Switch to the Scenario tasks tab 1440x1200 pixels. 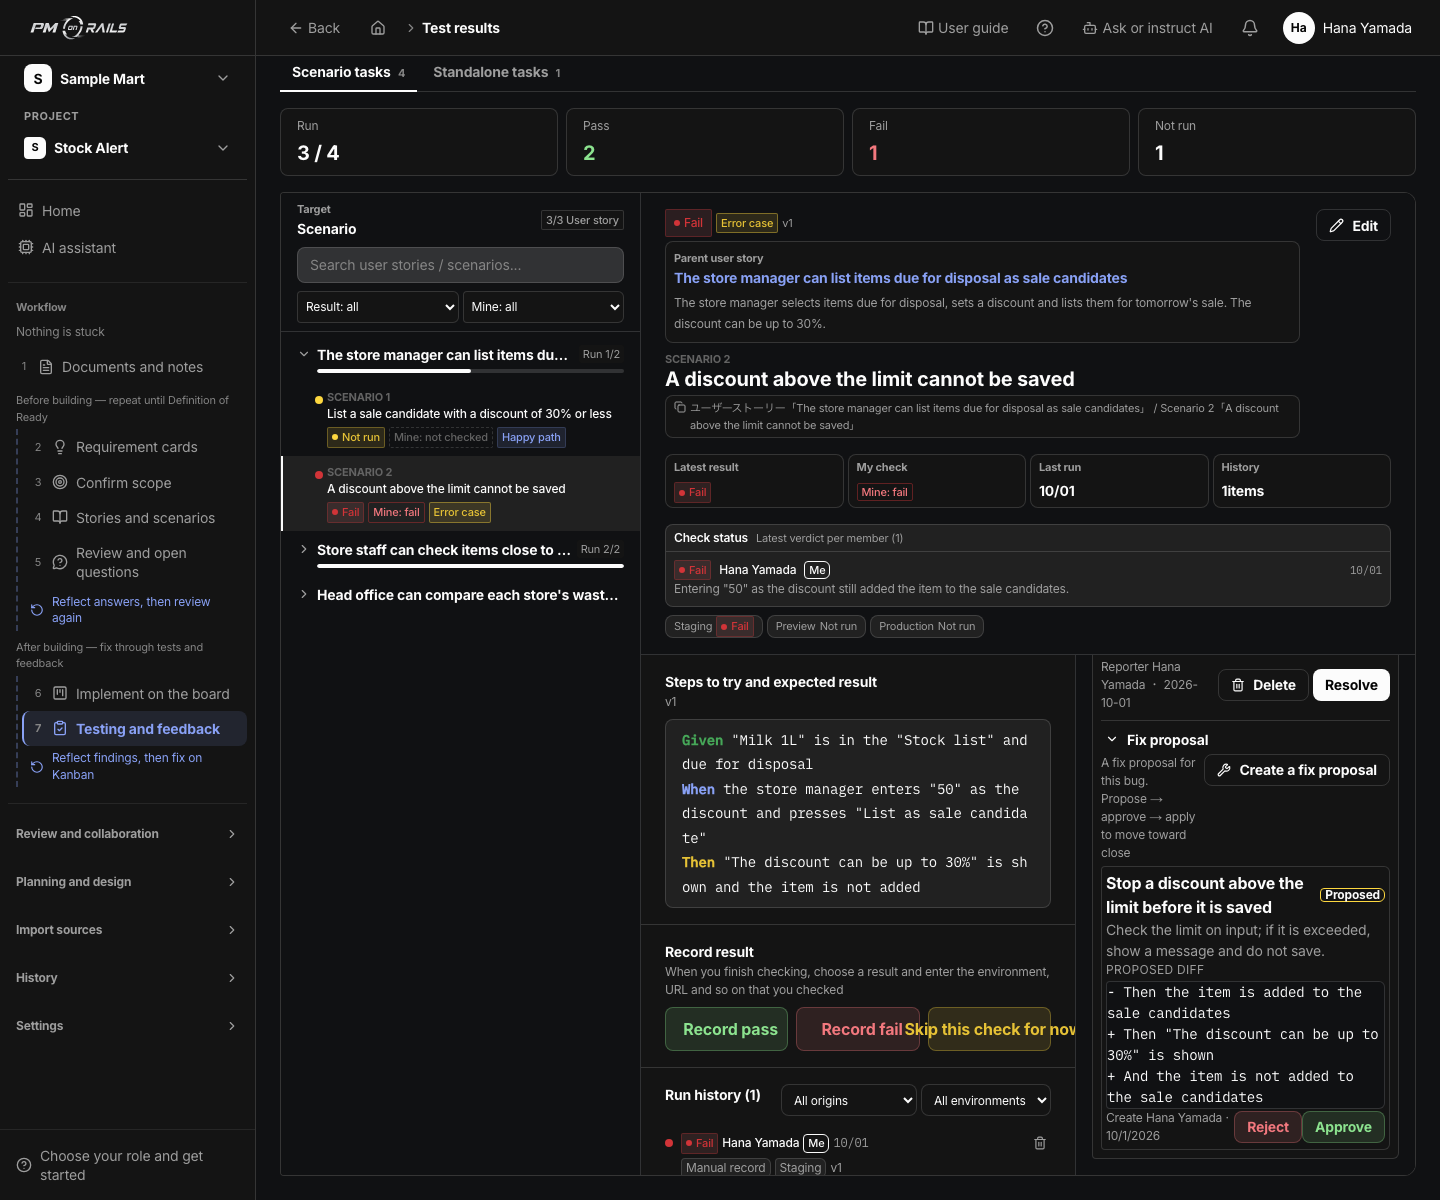coord(348,73)
